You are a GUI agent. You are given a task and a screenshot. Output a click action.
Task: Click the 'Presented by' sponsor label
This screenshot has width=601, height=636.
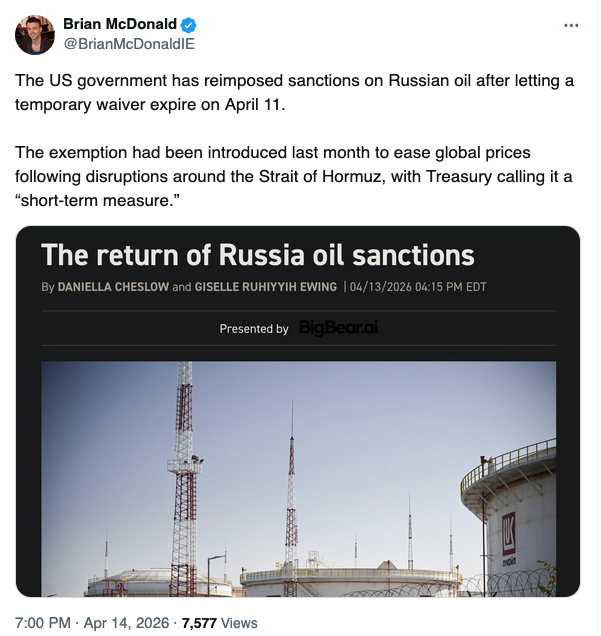click(x=254, y=329)
